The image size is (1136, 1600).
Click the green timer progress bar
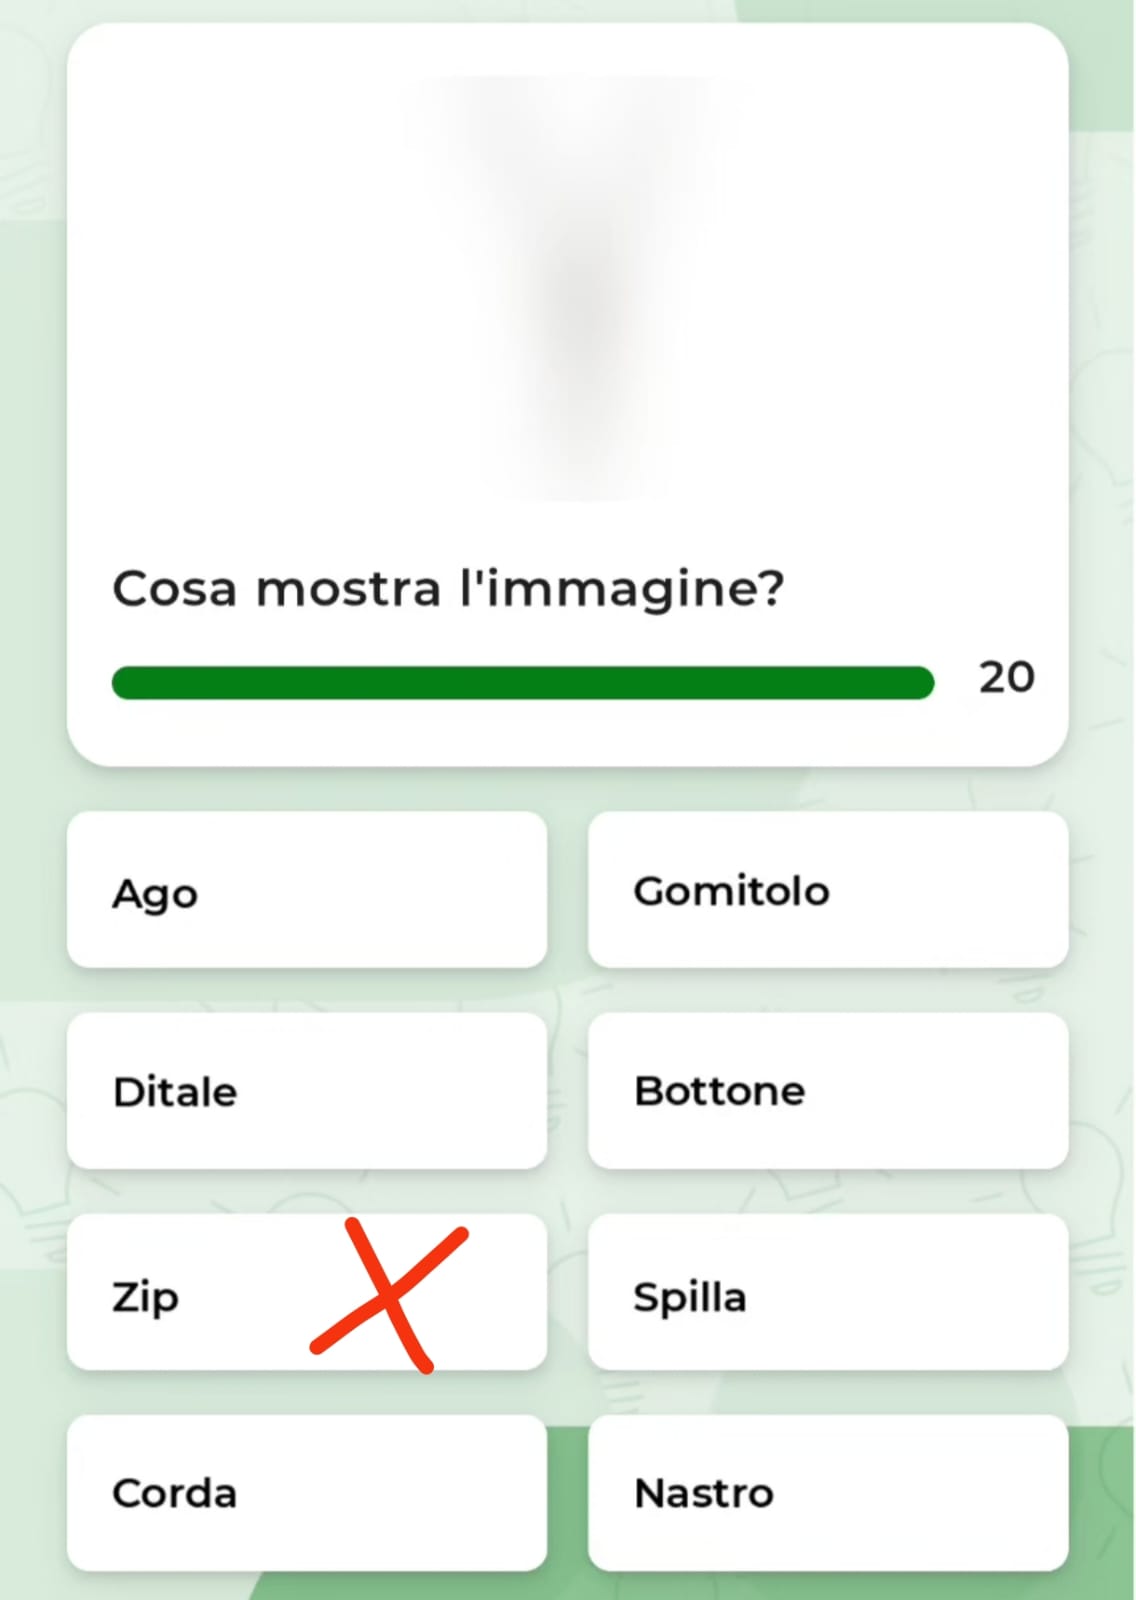pos(522,683)
